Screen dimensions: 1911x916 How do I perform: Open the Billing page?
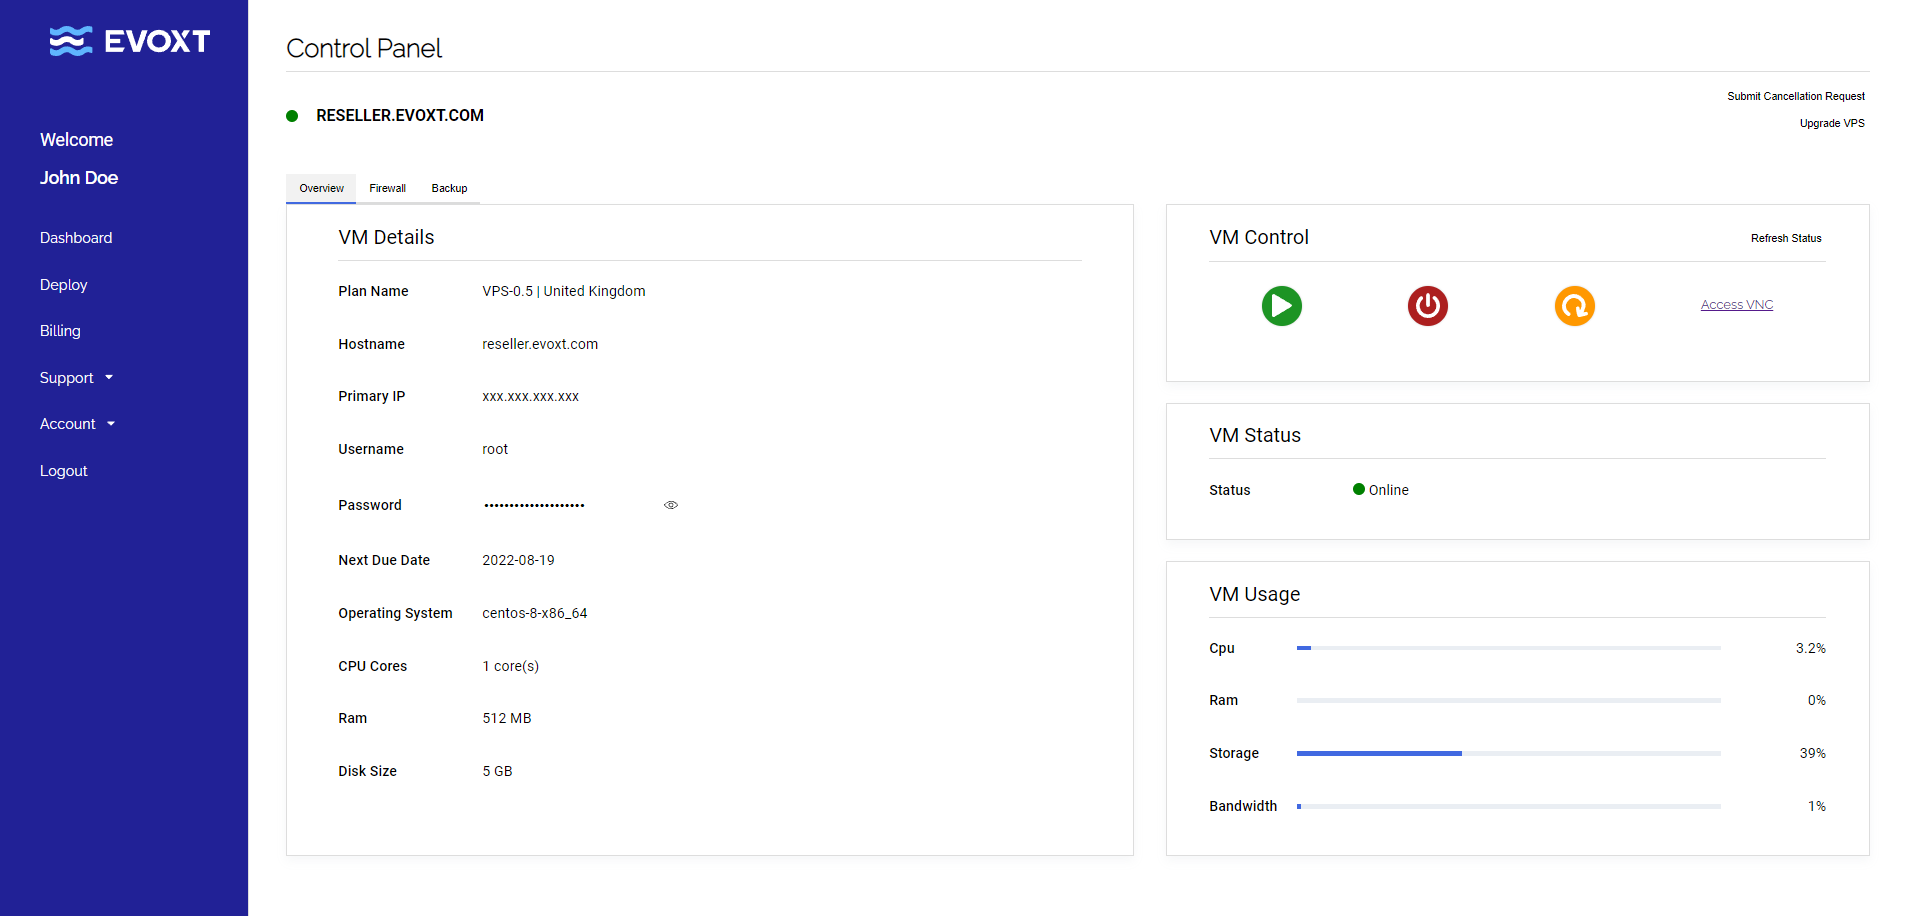click(x=60, y=331)
